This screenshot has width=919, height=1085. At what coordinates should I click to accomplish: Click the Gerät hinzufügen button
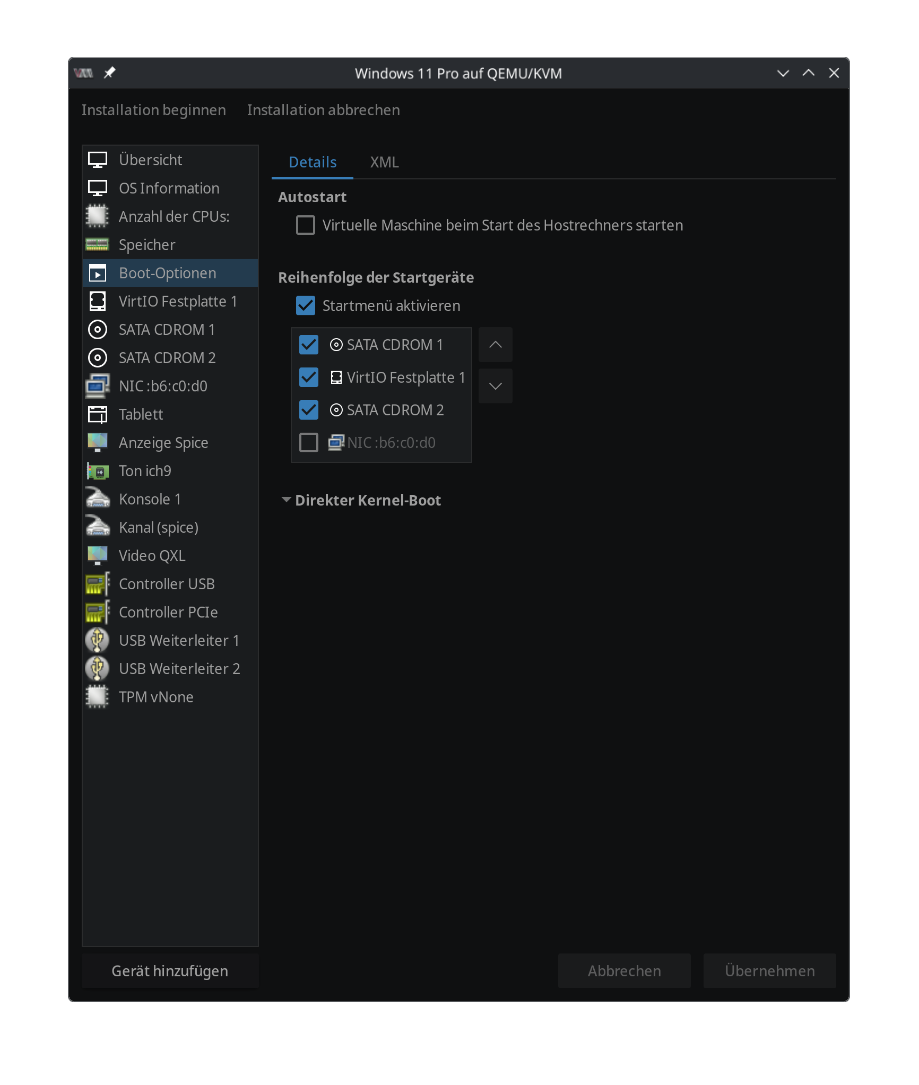coord(170,971)
